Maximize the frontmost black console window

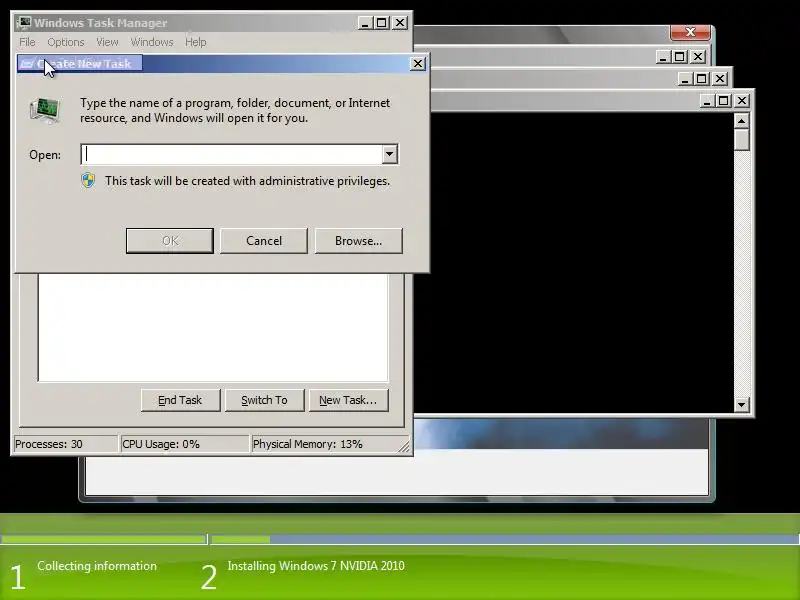coord(723,101)
